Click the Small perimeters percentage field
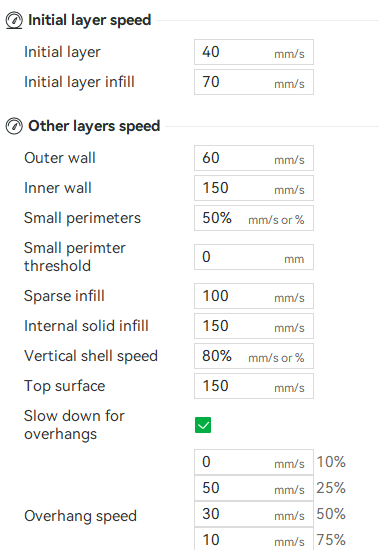Screen dimensions: 379x550 click(x=254, y=218)
